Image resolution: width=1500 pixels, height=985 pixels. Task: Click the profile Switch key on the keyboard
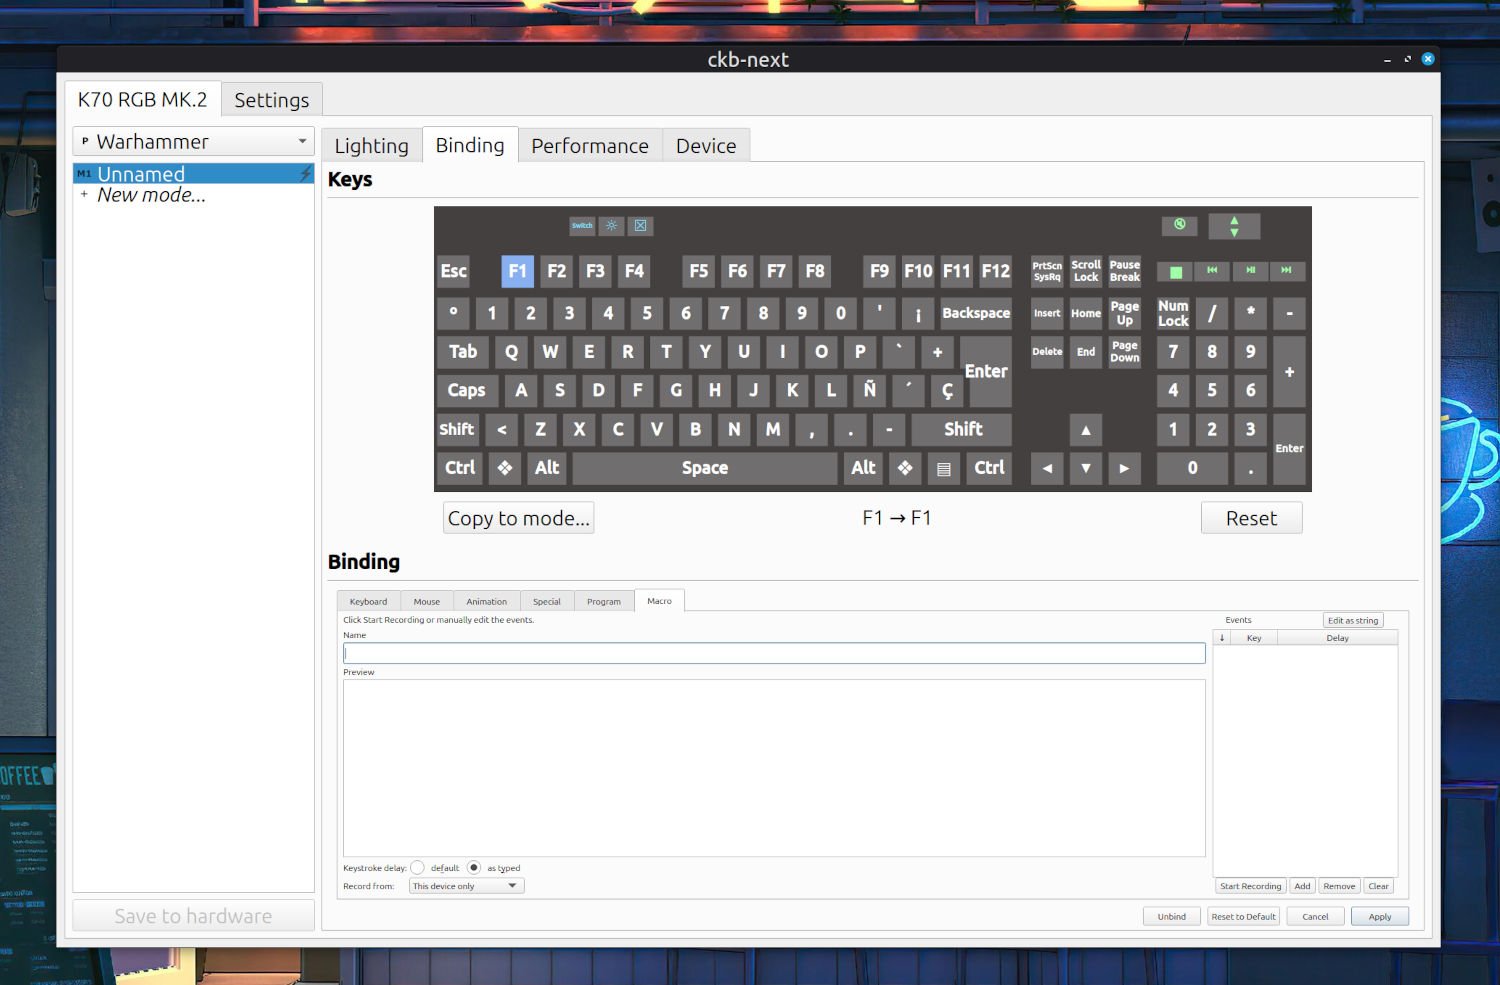point(582,226)
